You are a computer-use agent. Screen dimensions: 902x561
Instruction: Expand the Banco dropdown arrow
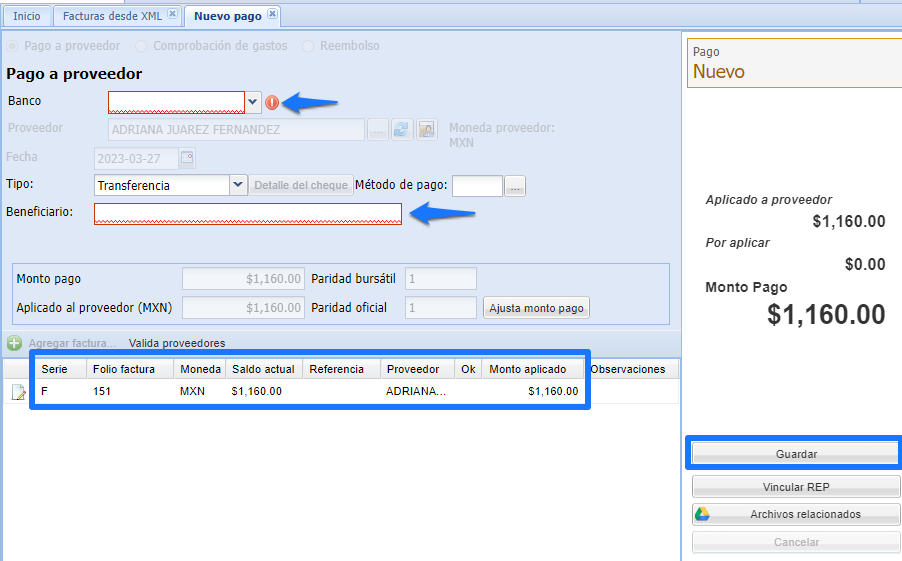click(x=253, y=102)
